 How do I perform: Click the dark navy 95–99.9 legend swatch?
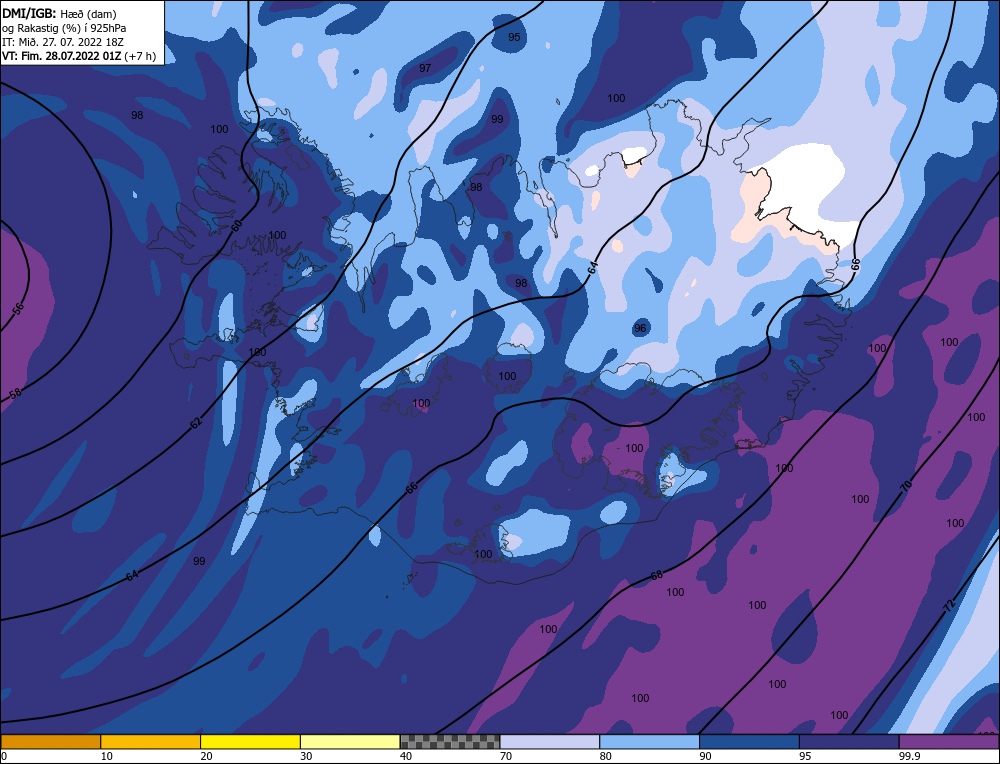pos(849,742)
